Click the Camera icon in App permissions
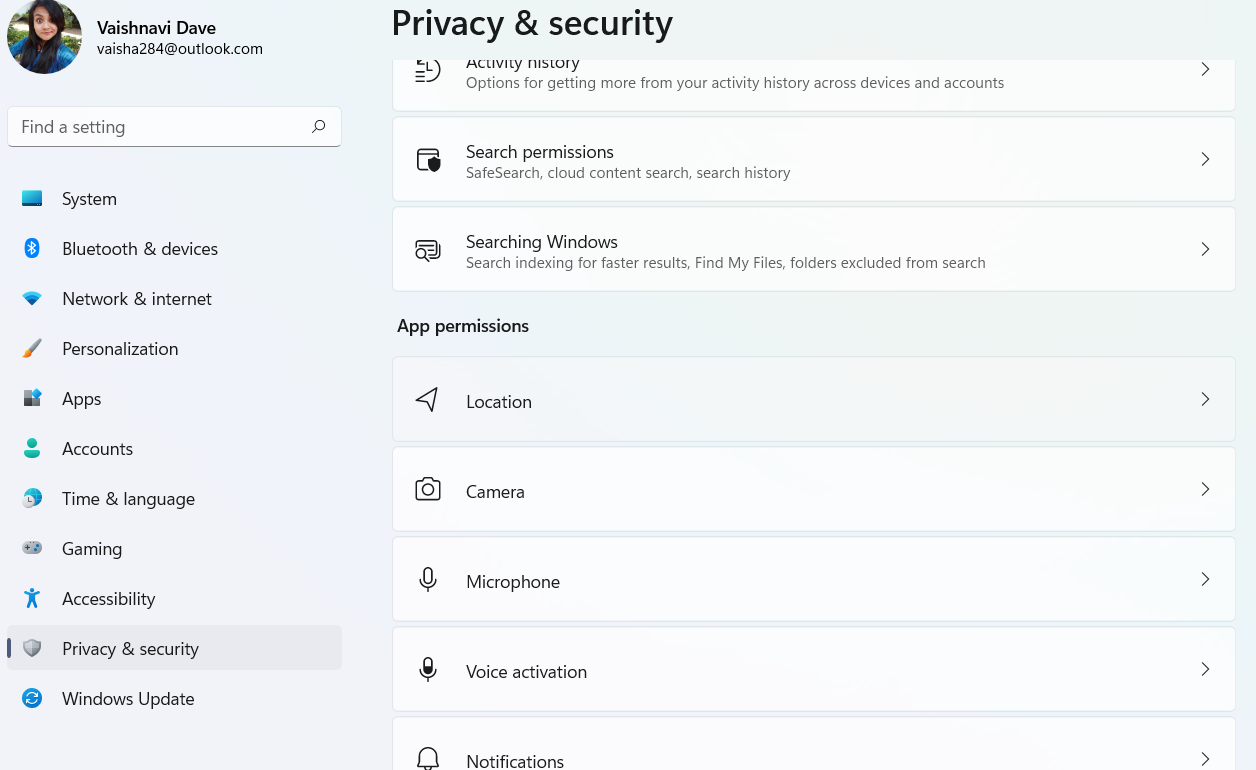Viewport: 1256px width, 770px height. (428, 489)
